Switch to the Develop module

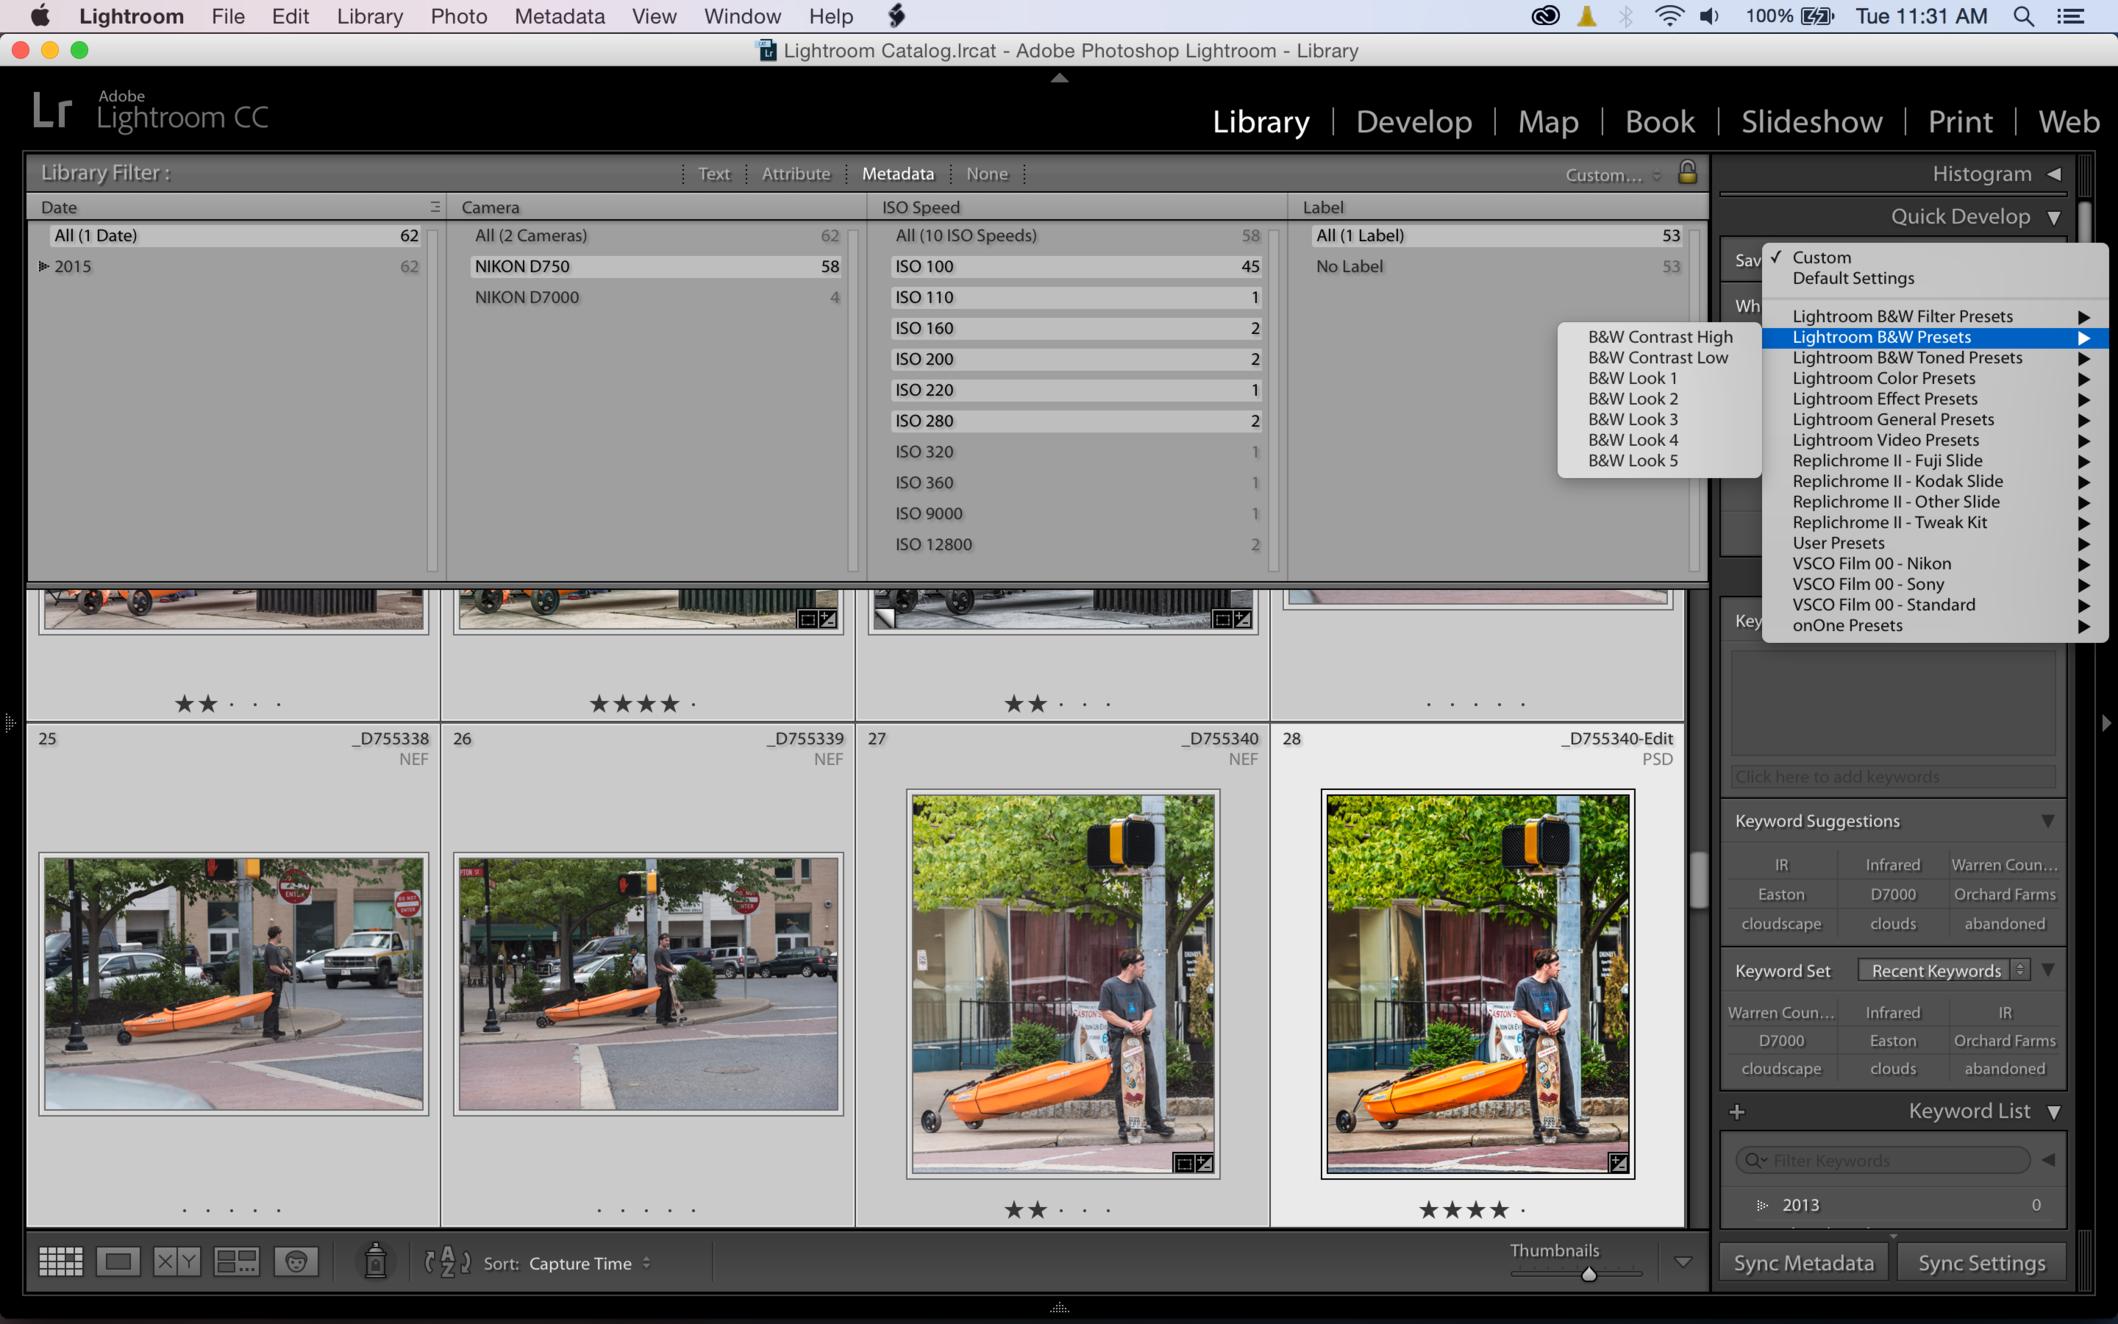[x=1413, y=122]
